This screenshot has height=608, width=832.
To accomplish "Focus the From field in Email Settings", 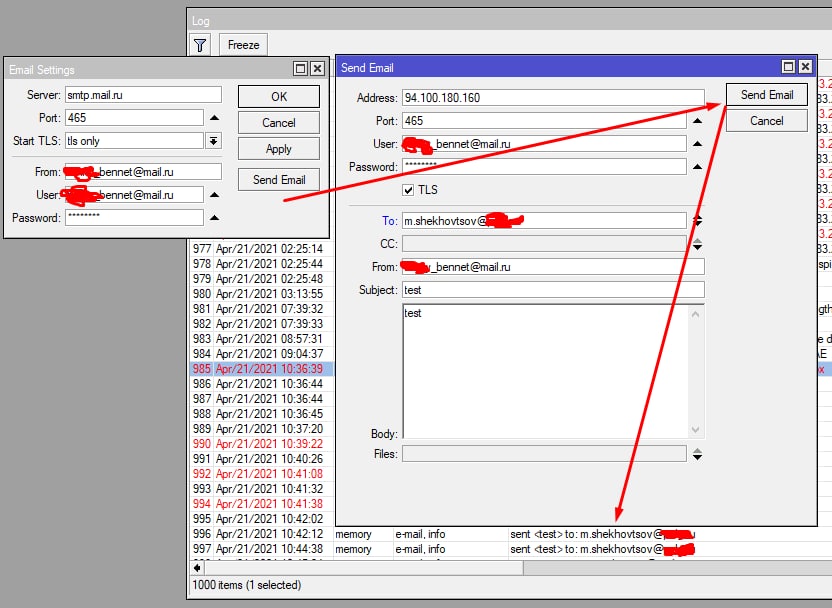I will [143, 172].
